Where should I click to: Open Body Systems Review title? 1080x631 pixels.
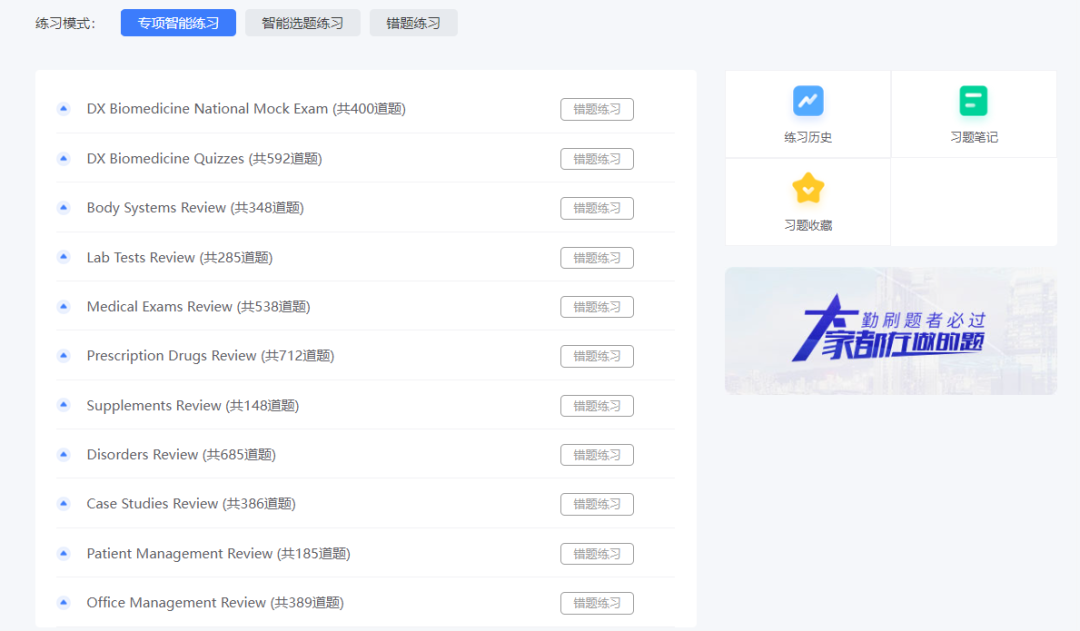195,207
